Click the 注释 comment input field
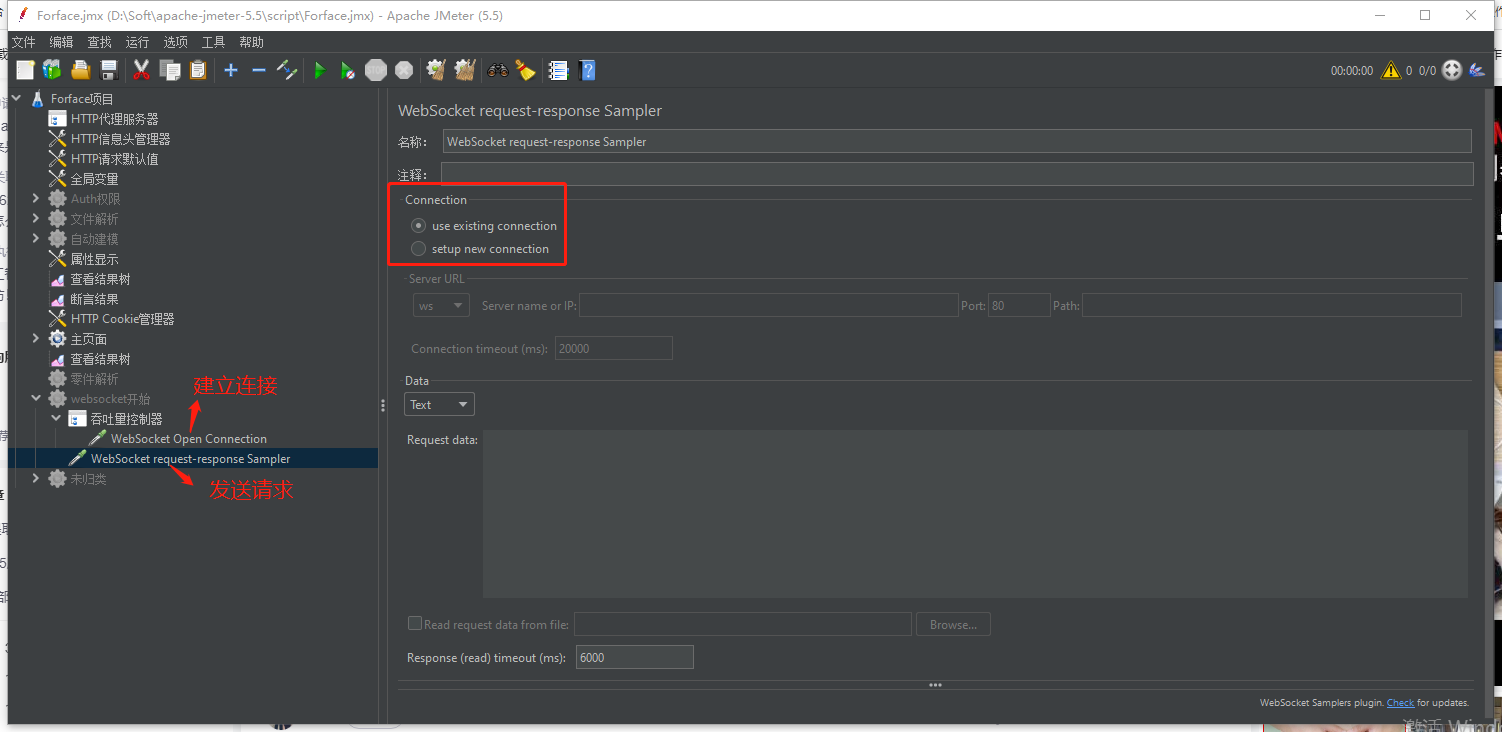This screenshot has width=1502, height=732. tap(957, 174)
